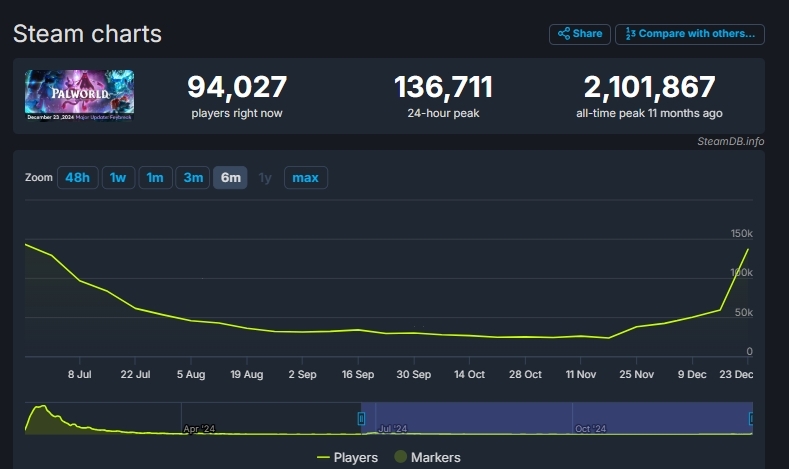Open the Palworld game banner thumbnail

79,96
